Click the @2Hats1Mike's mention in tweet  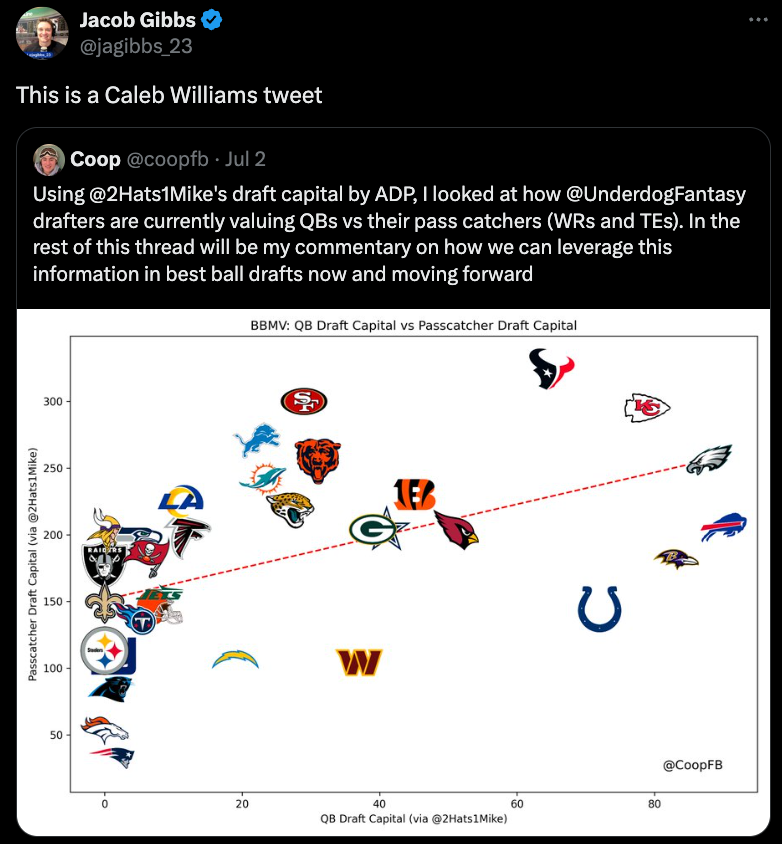(158, 194)
